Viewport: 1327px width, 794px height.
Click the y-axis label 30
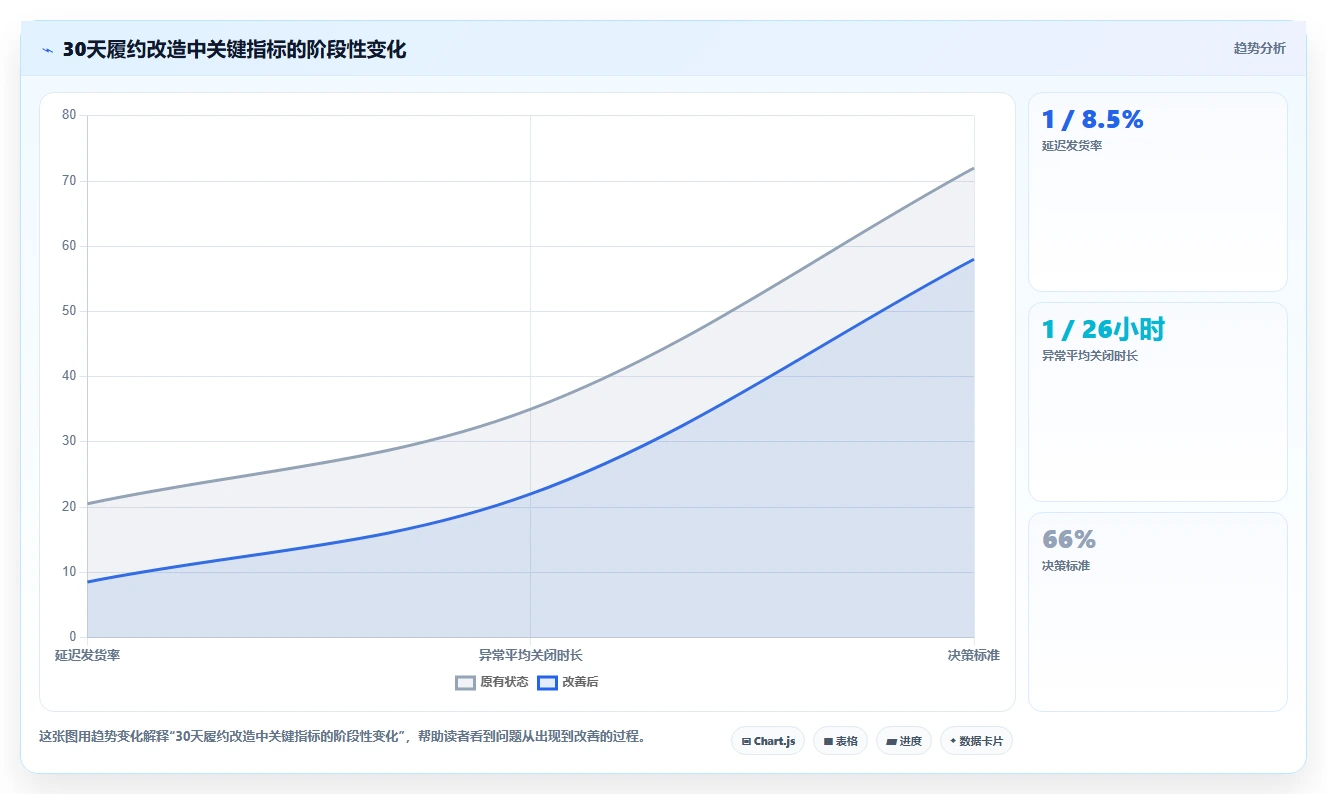click(69, 441)
